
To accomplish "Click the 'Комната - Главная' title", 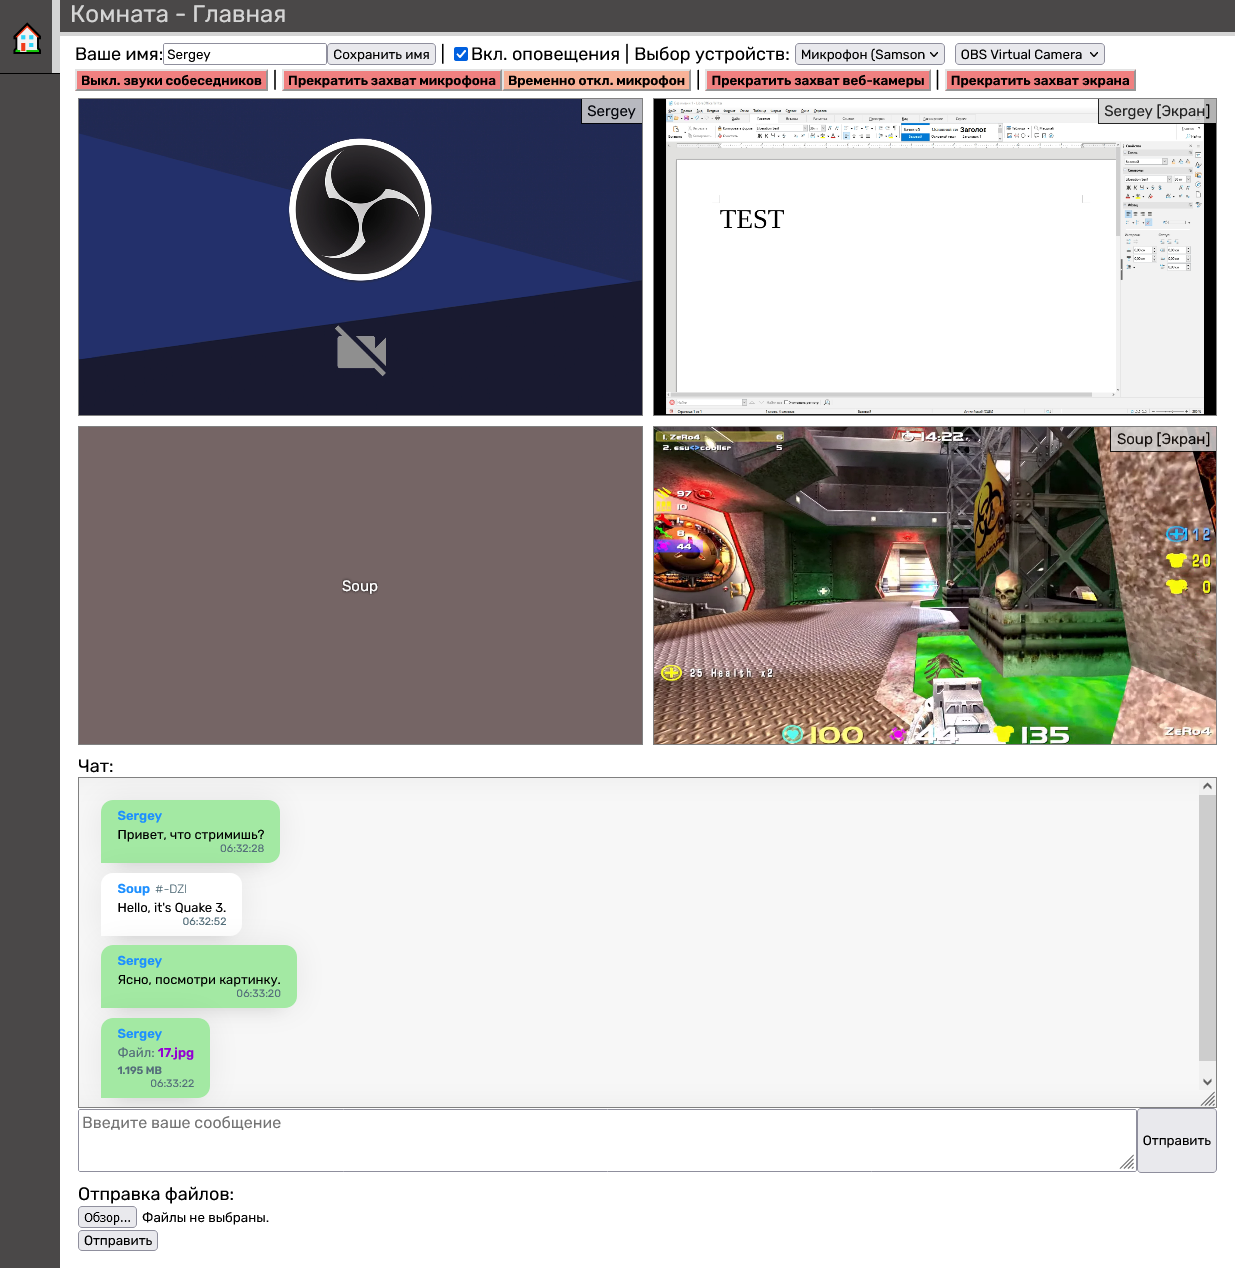I will click(x=178, y=15).
